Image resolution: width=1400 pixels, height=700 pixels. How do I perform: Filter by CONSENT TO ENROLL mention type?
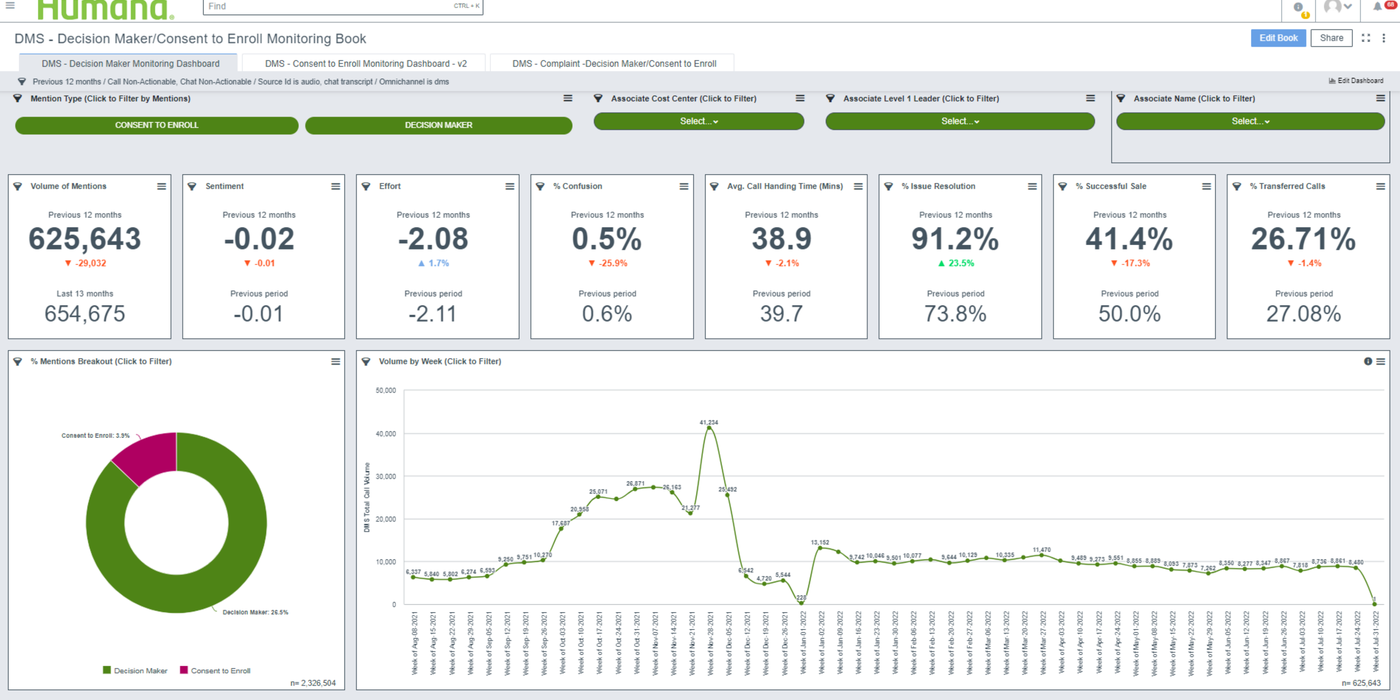157,125
